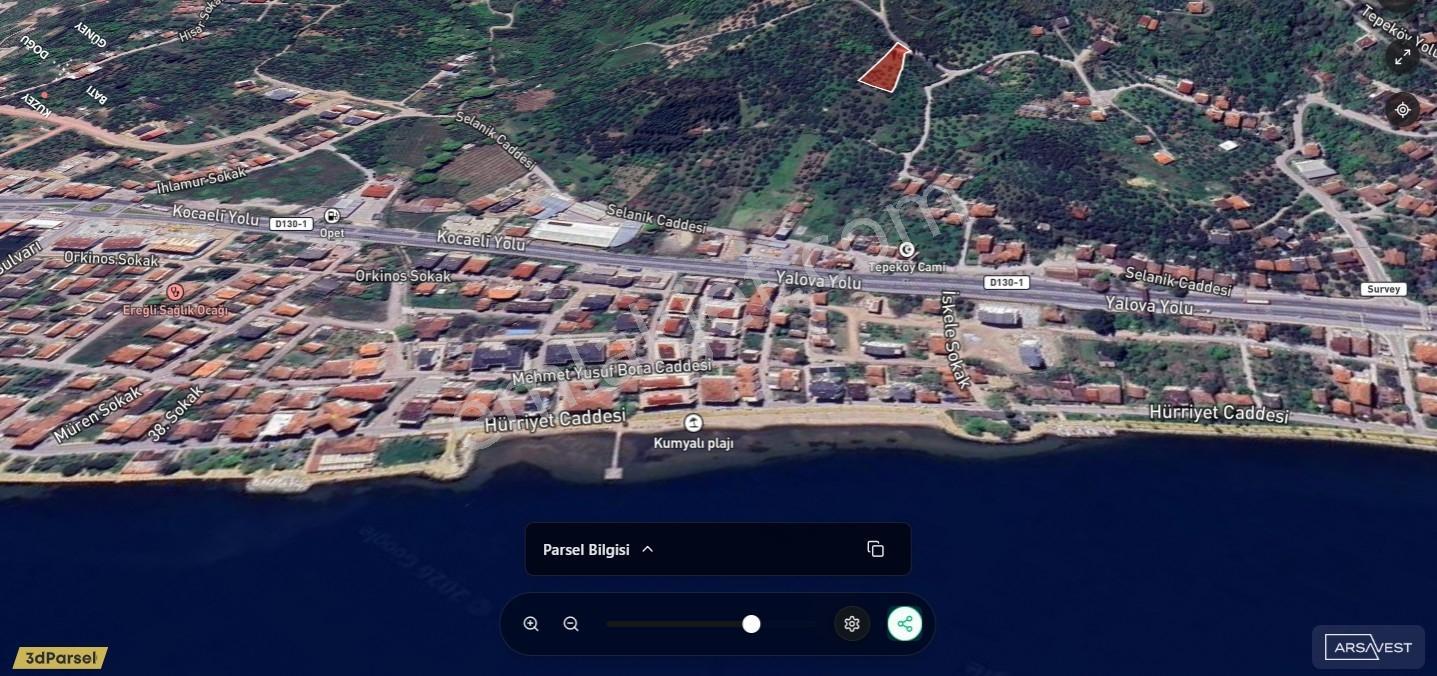Click the D130-1 badge near Opet
The height and width of the screenshot is (676, 1437).
point(290,224)
